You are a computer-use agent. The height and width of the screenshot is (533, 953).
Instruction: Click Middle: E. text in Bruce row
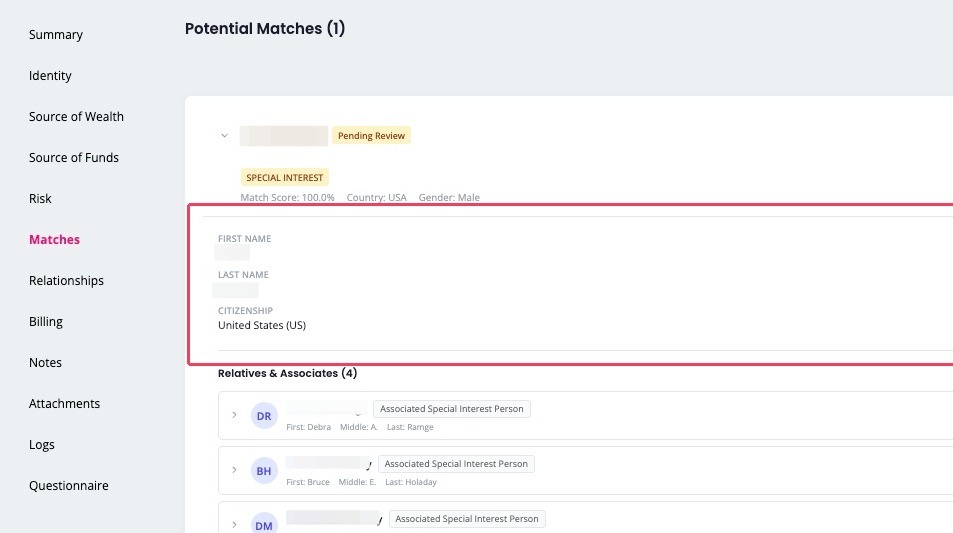(x=357, y=482)
